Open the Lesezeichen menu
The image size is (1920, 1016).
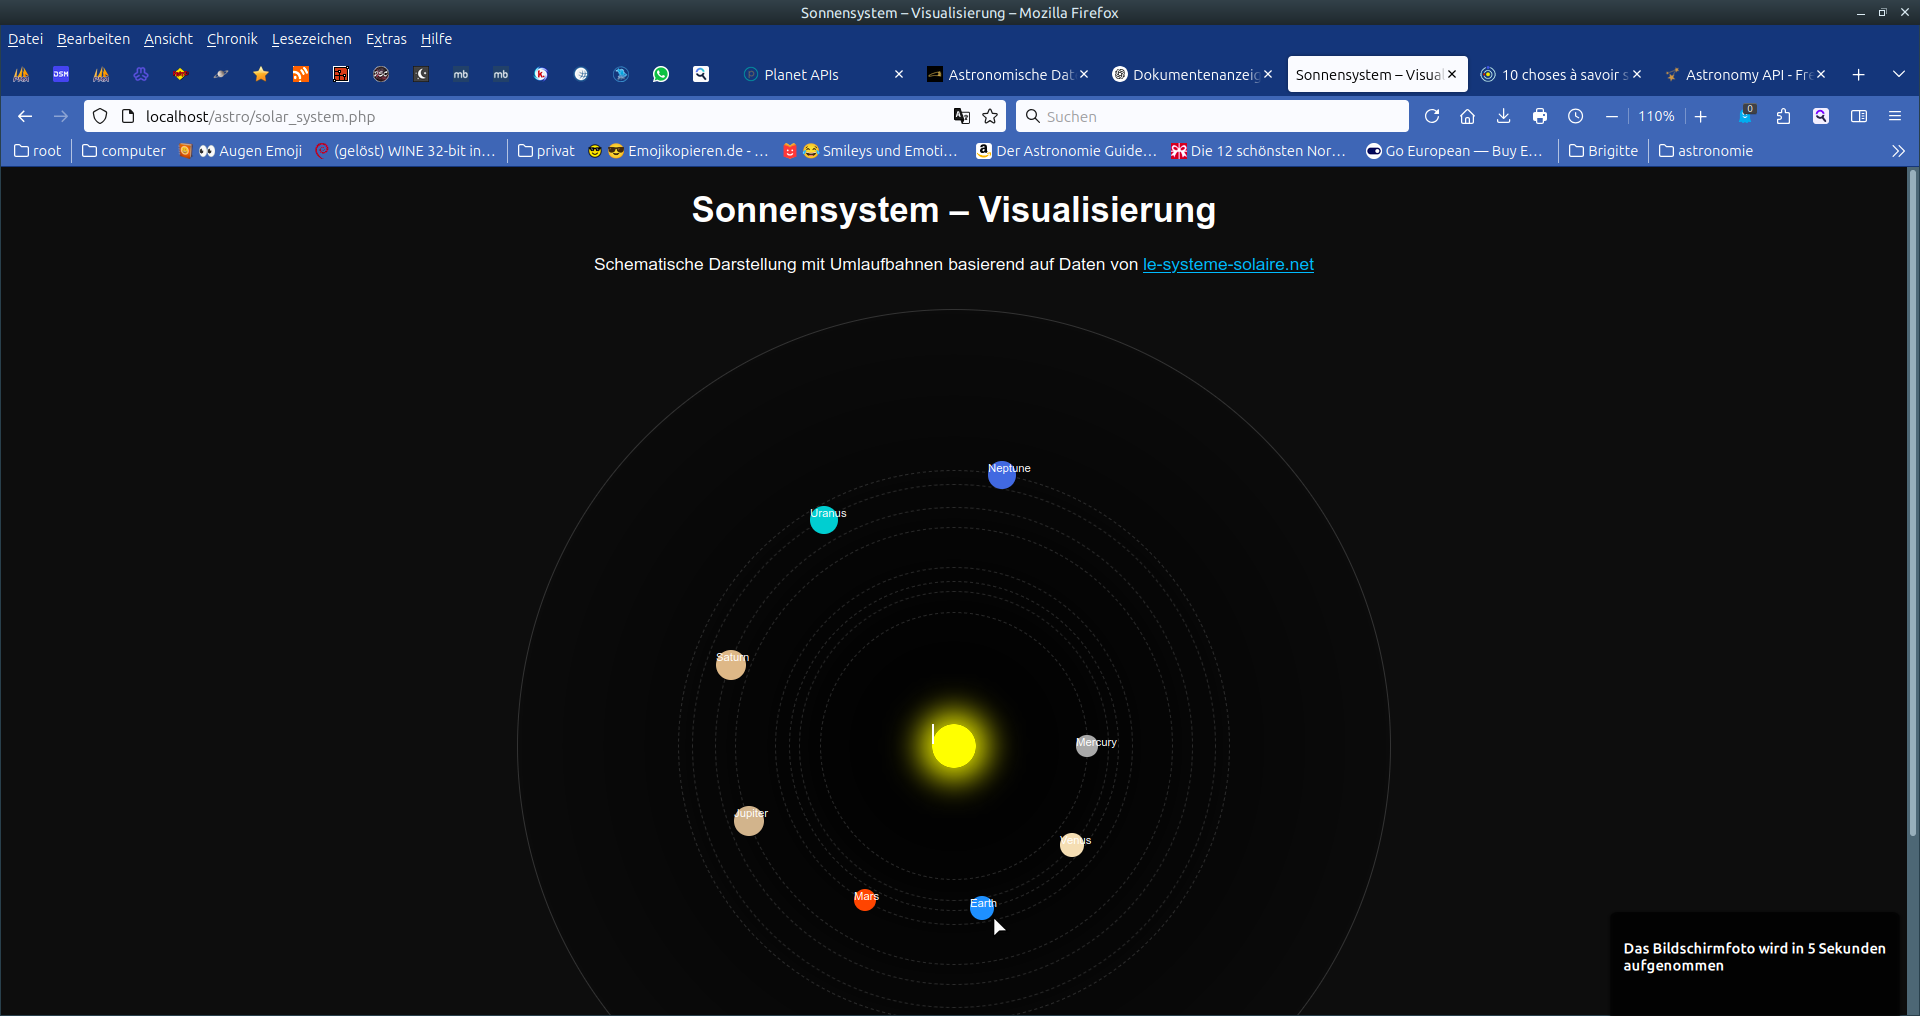tap(311, 39)
